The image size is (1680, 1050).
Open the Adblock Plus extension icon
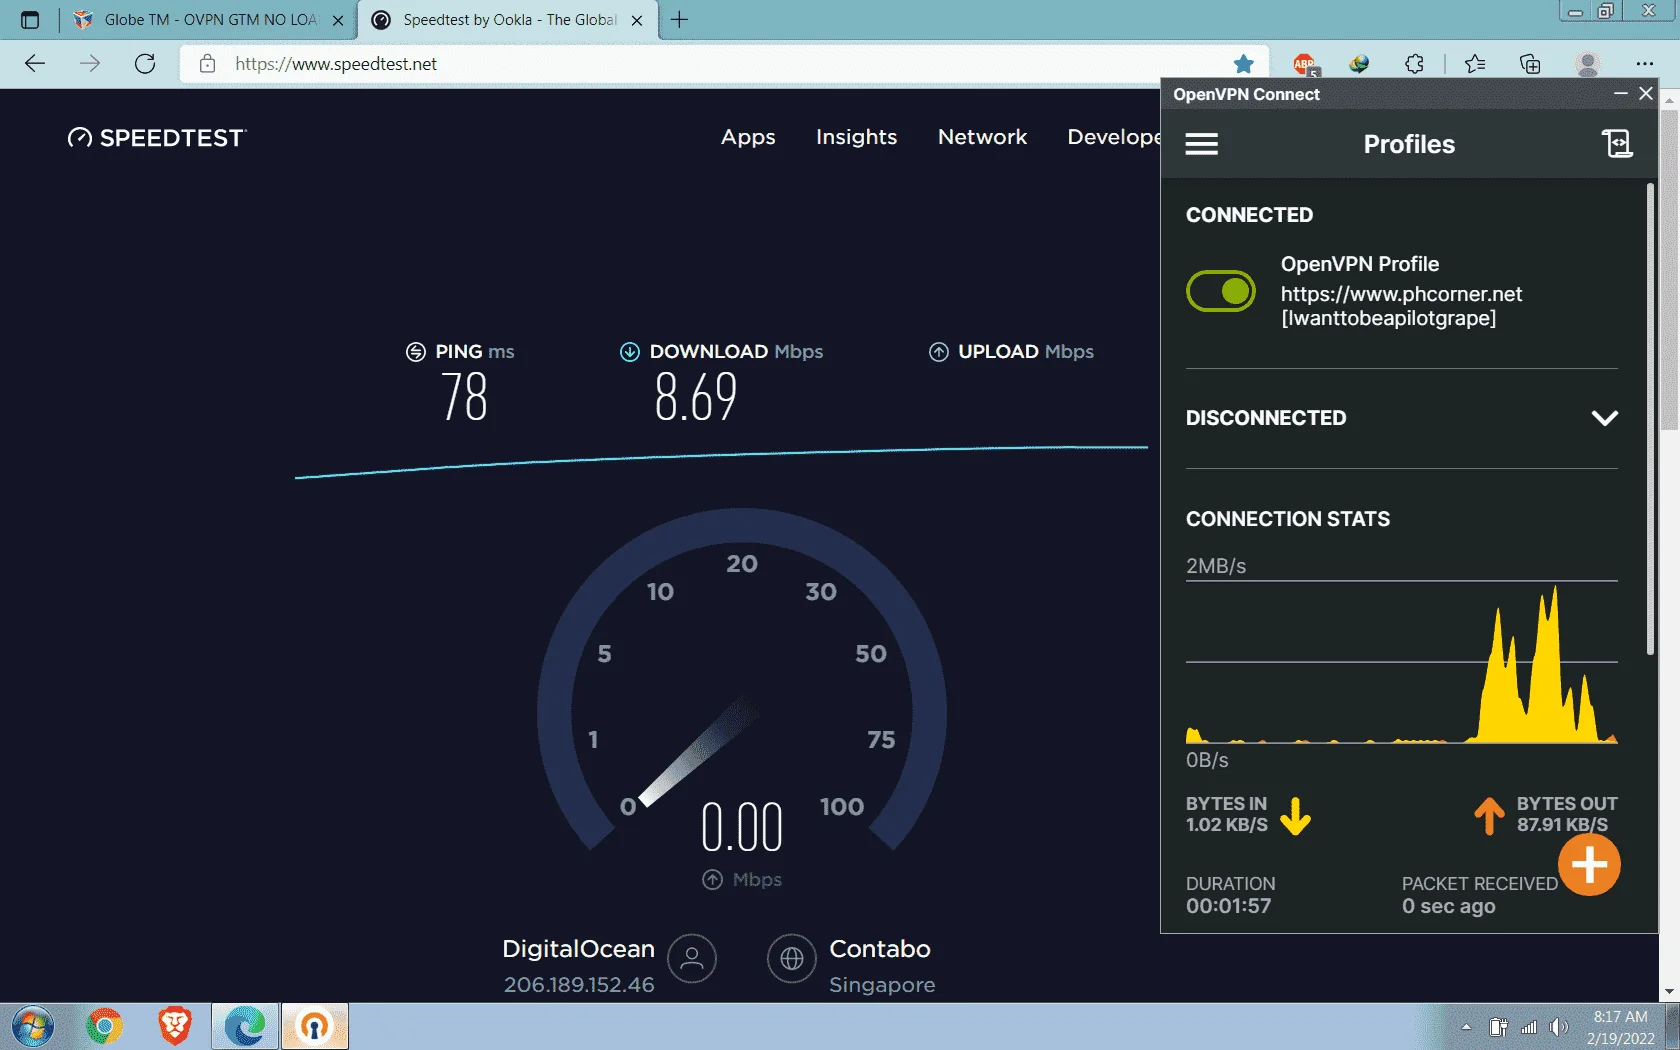(1305, 64)
